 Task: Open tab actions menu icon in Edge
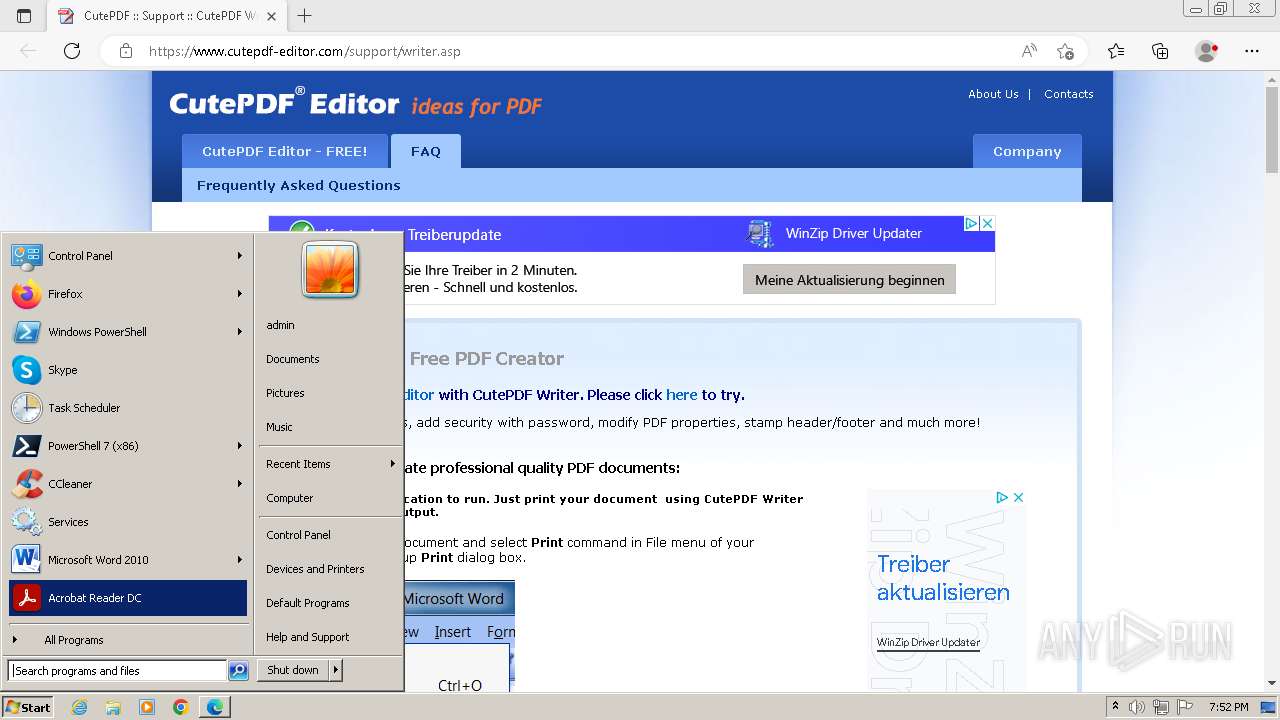coord(24,16)
